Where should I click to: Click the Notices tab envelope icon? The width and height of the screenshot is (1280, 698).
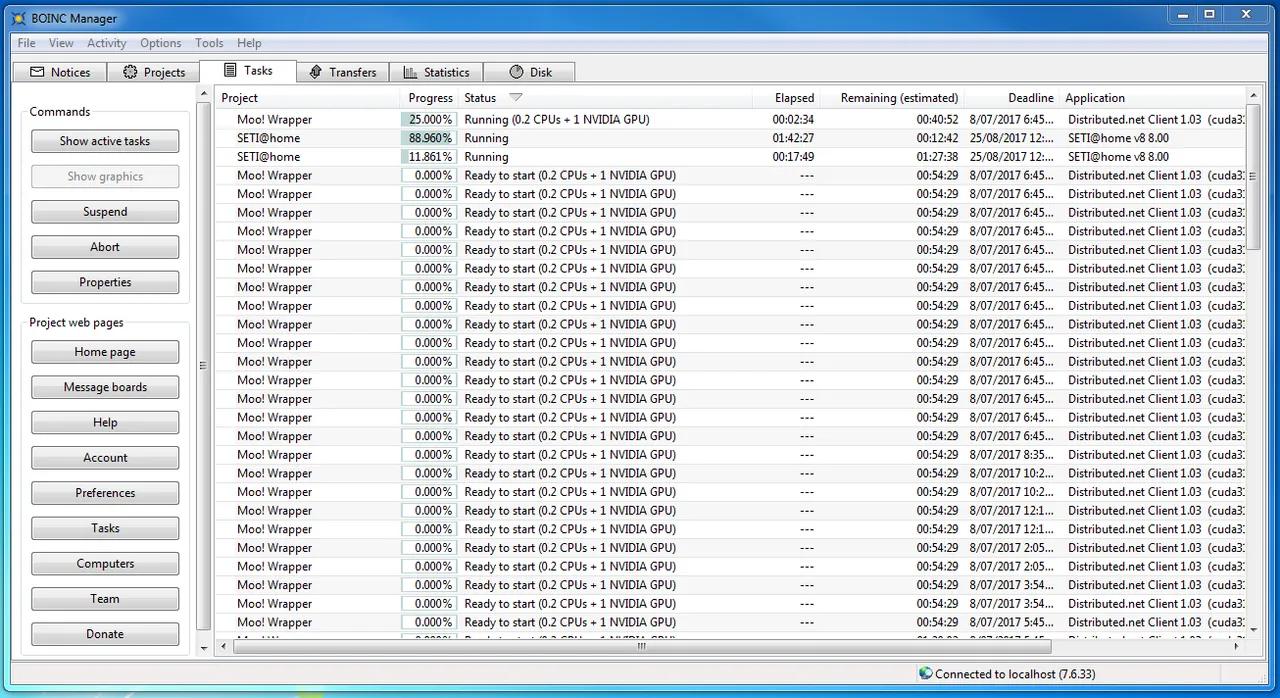click(37, 72)
